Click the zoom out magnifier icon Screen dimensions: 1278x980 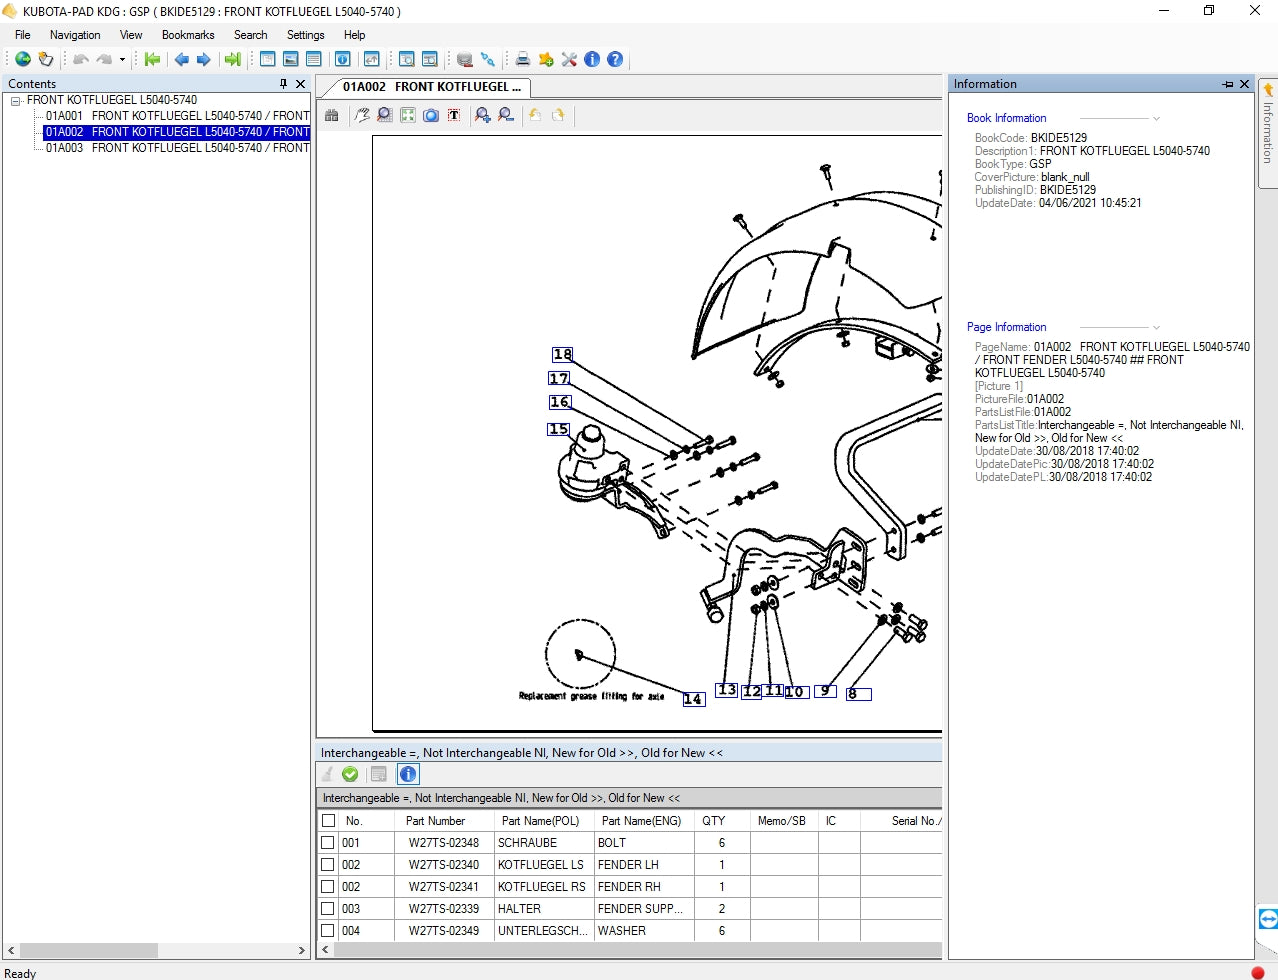coord(506,115)
